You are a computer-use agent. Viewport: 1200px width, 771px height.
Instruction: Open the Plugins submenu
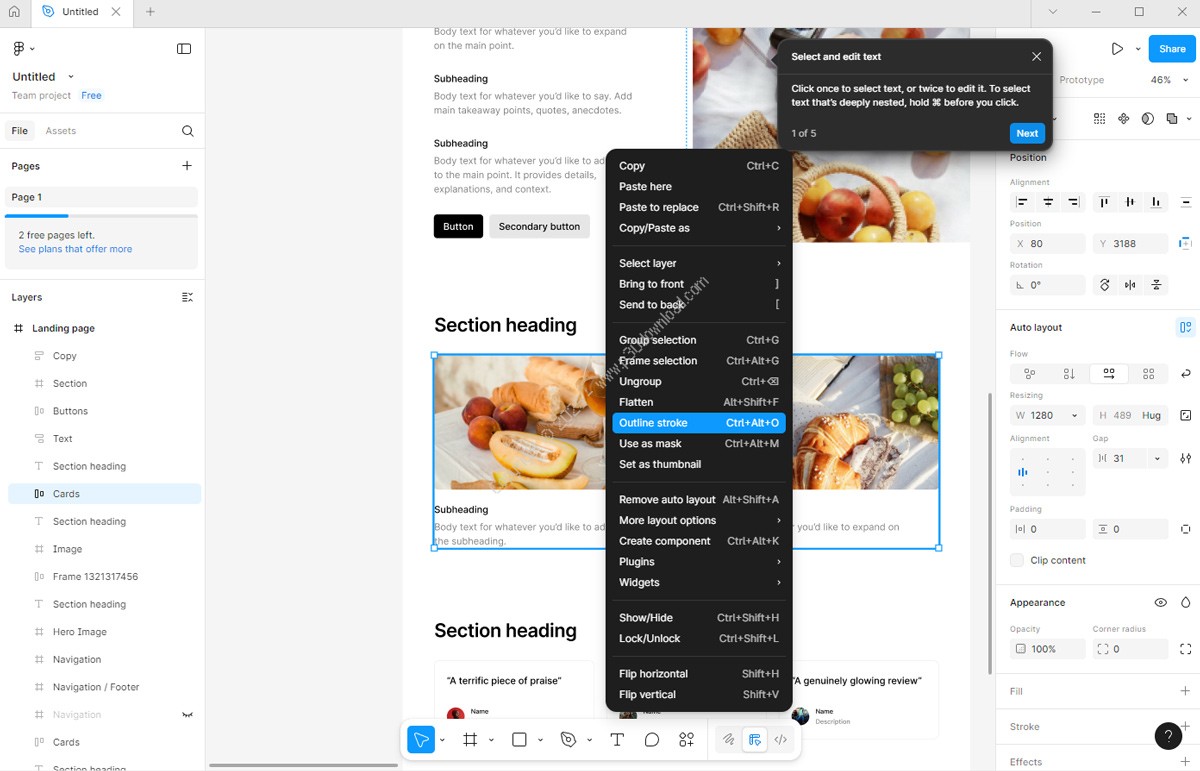click(x=699, y=562)
